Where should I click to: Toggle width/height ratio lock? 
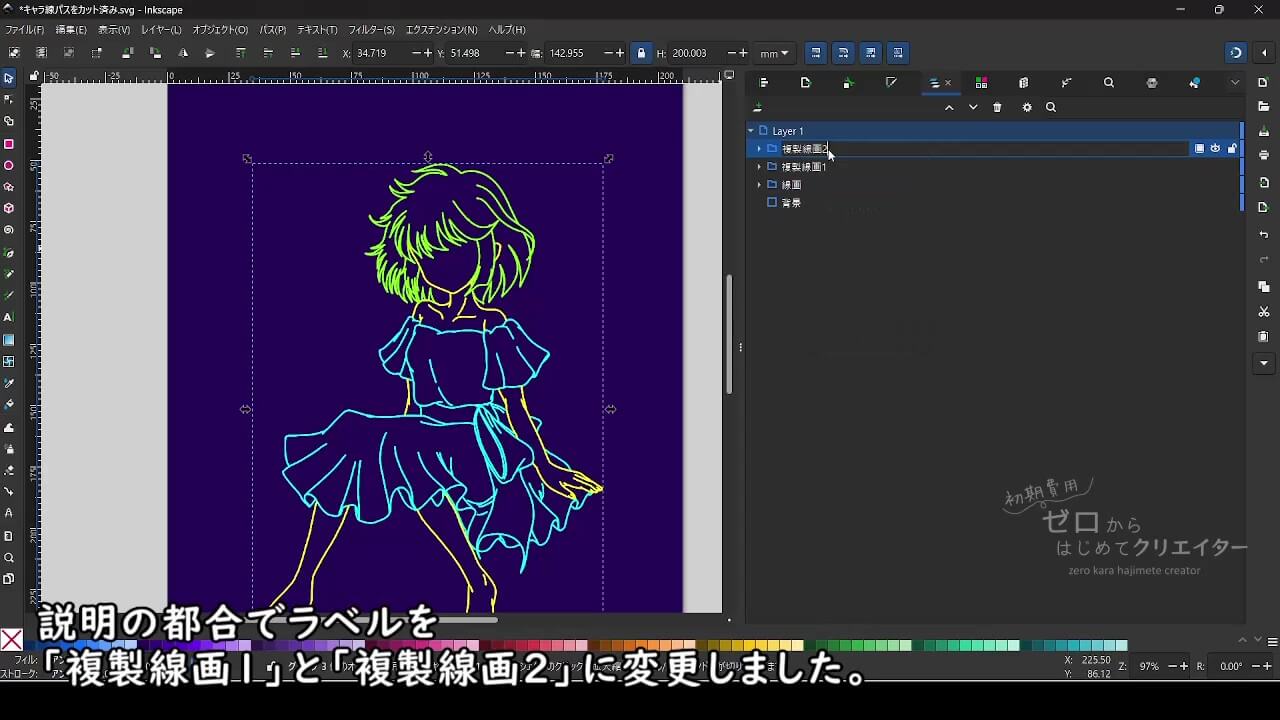641,53
